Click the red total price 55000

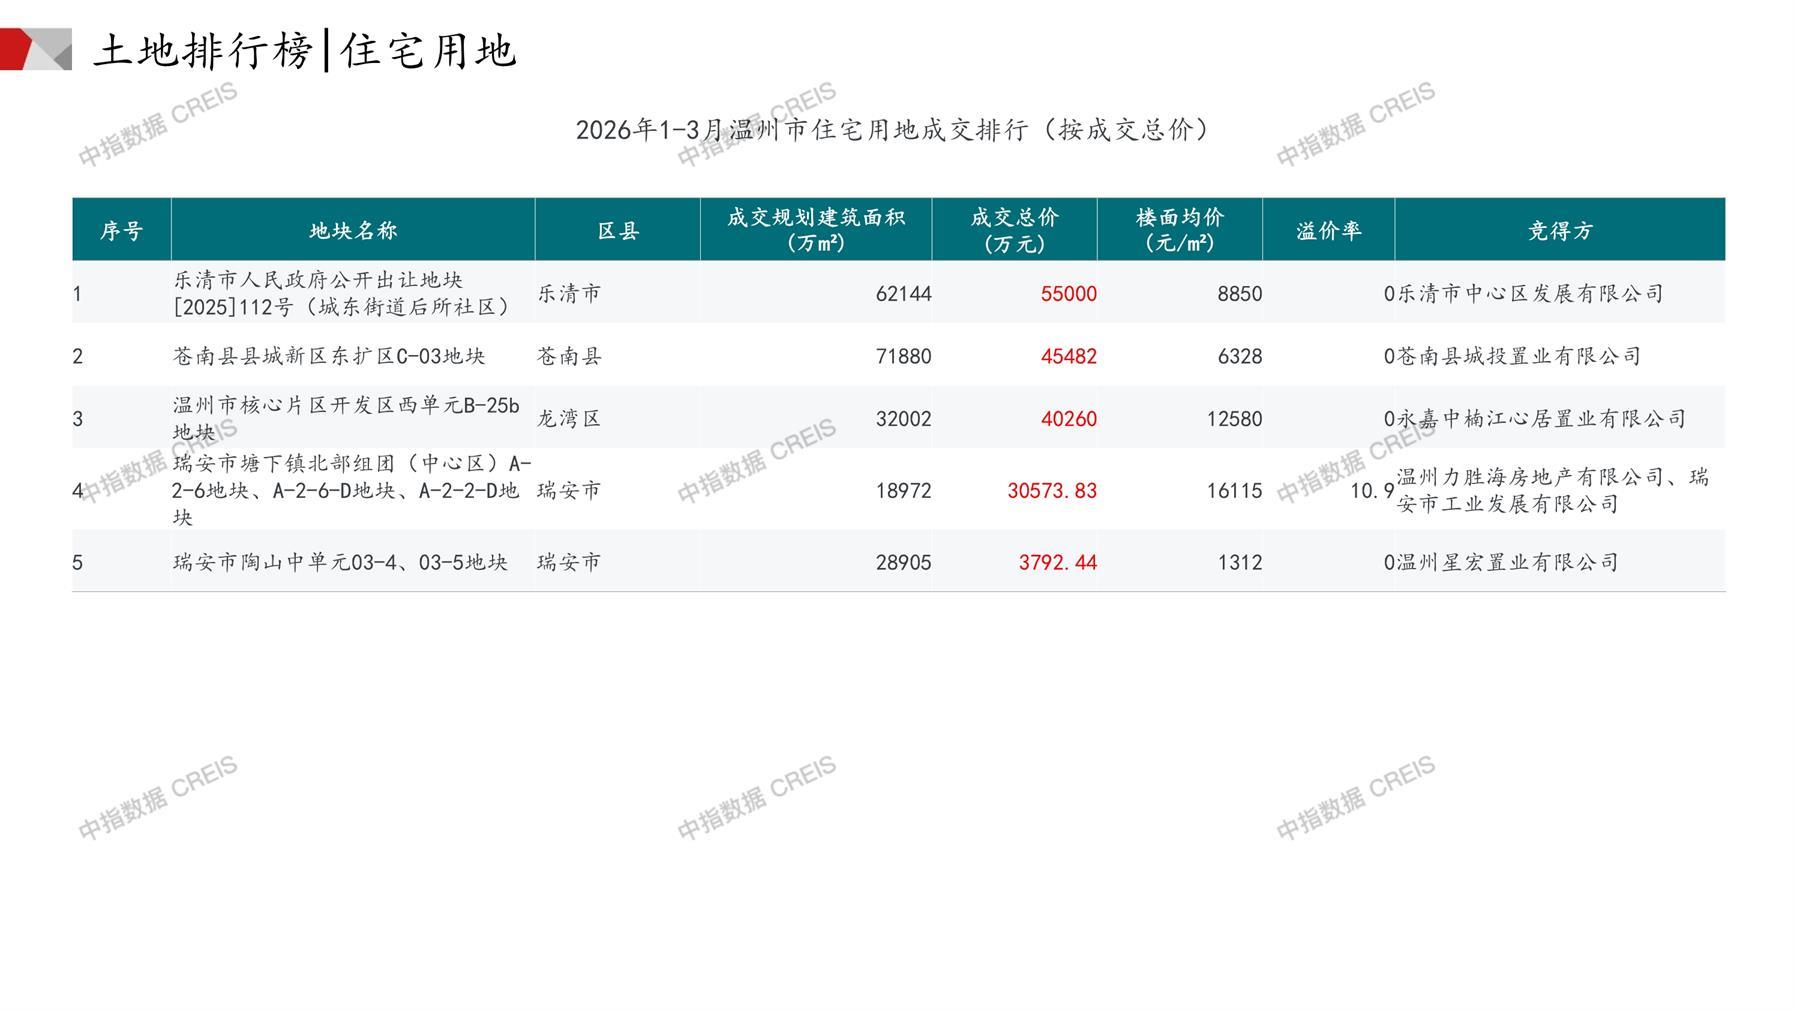pyautogui.click(x=1068, y=294)
